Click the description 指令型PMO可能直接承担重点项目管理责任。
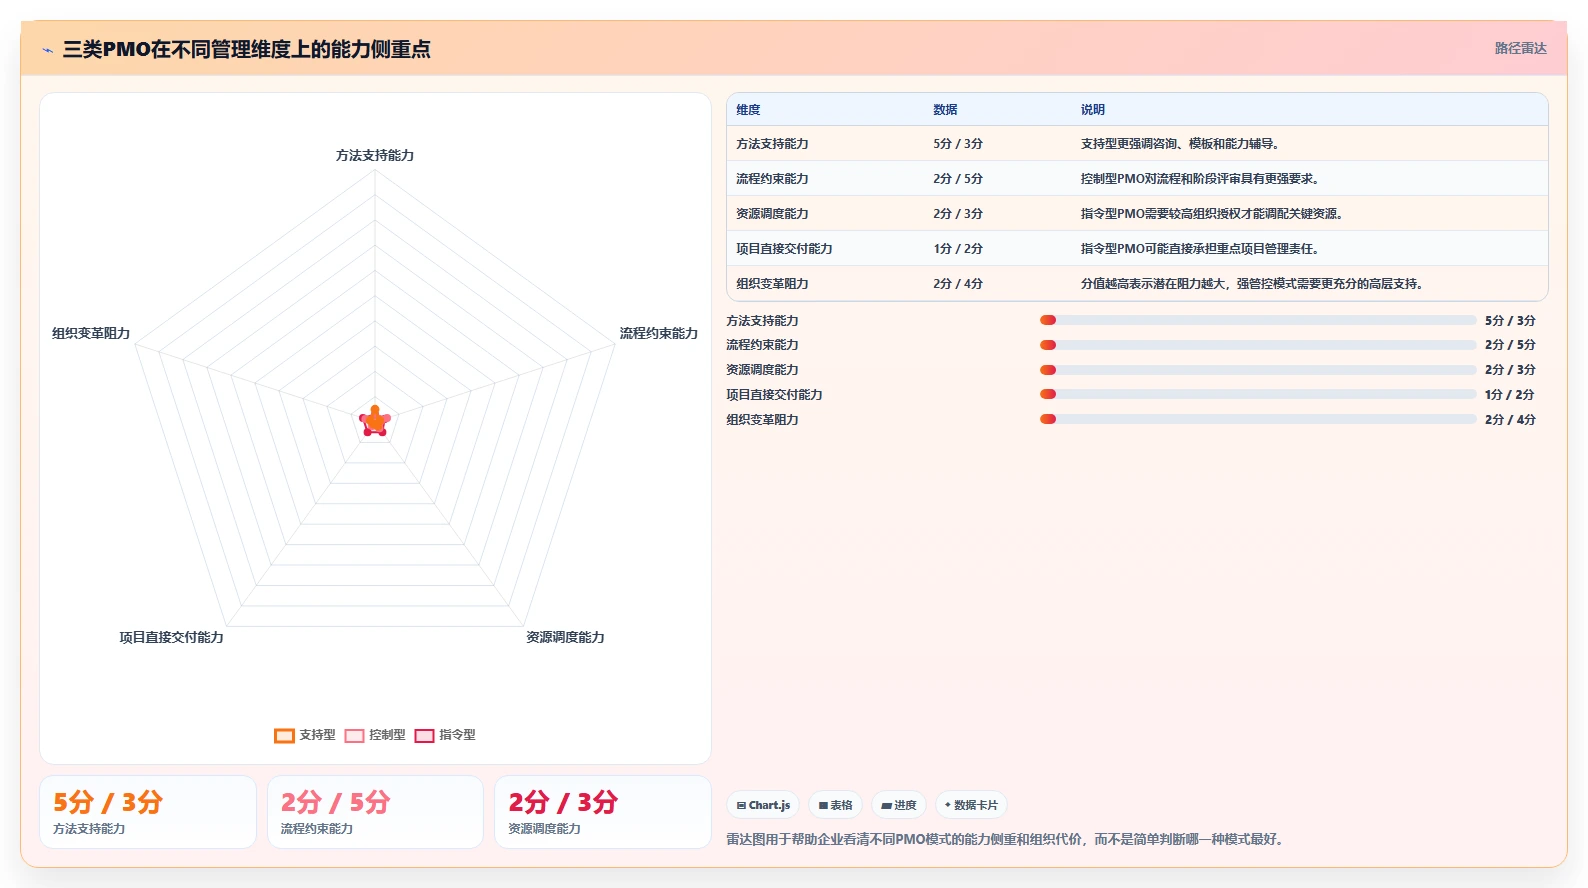 click(x=1200, y=249)
